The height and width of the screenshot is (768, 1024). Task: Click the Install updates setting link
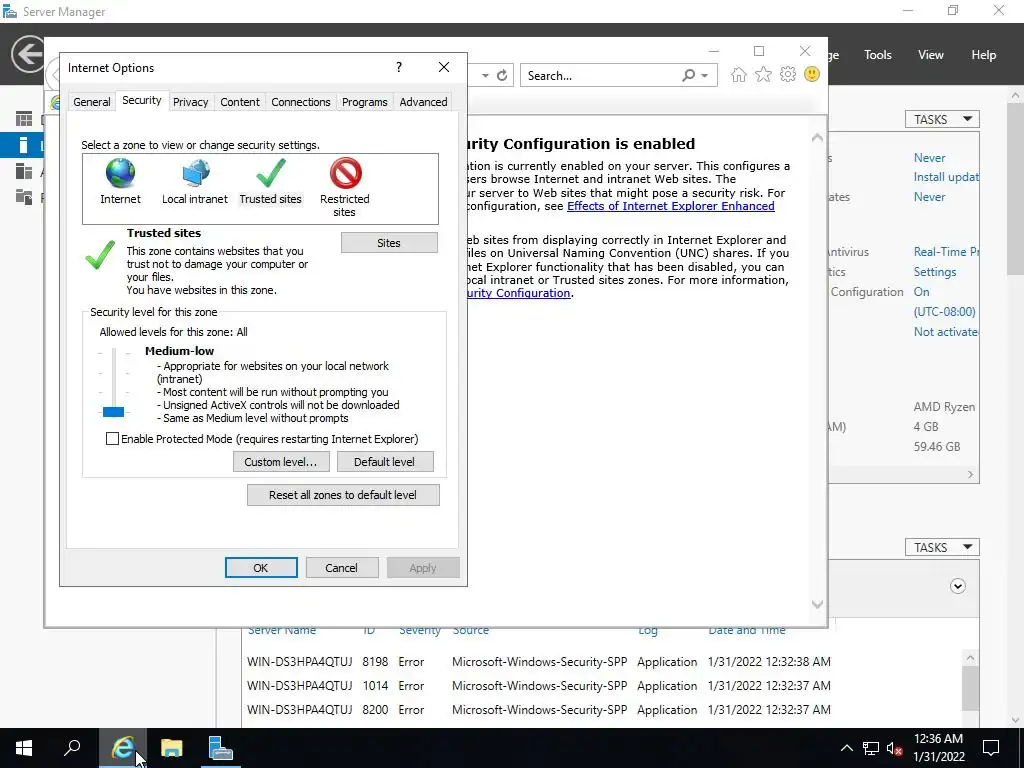point(946,177)
